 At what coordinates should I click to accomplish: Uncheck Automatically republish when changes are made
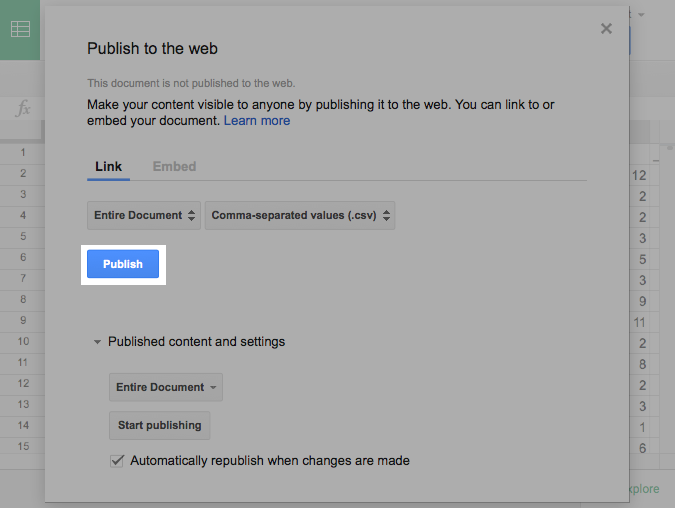click(x=117, y=461)
